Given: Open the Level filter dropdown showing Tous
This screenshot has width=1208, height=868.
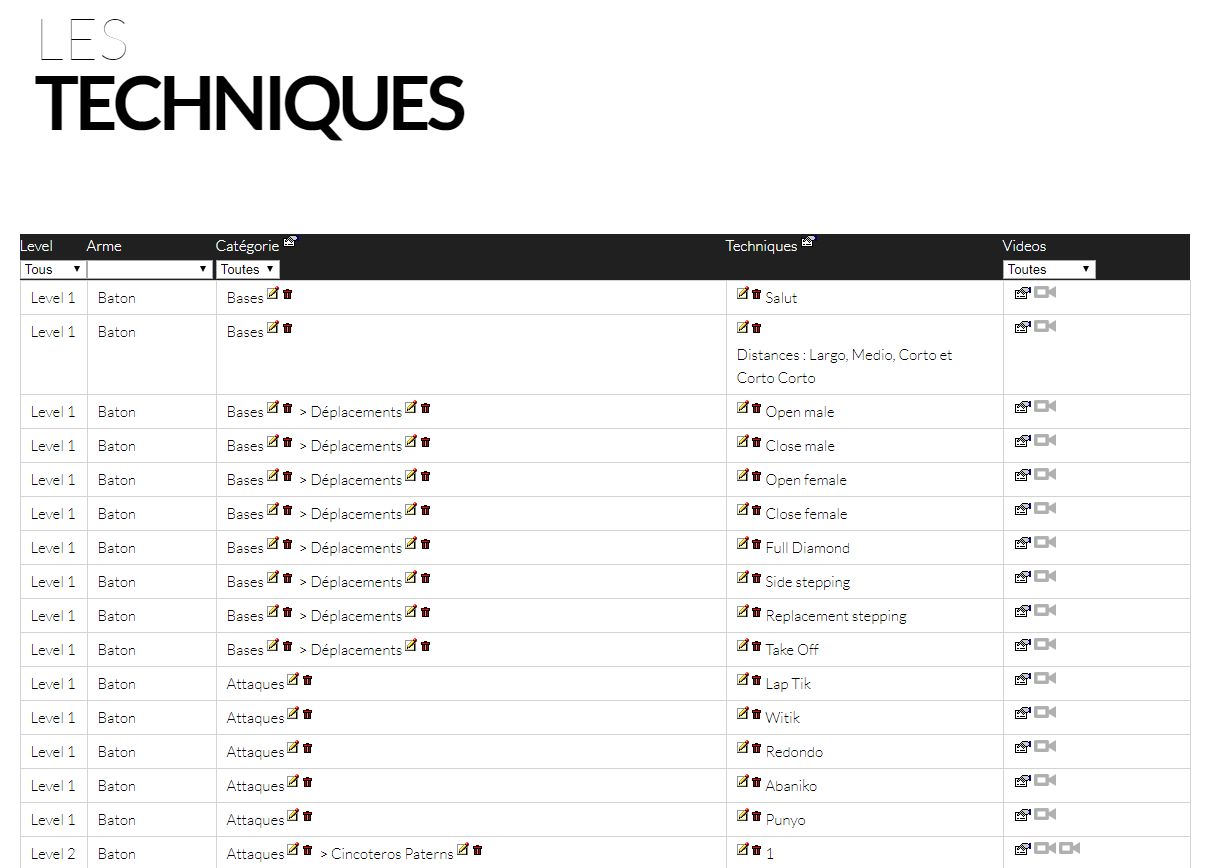Looking at the screenshot, I should (53, 269).
